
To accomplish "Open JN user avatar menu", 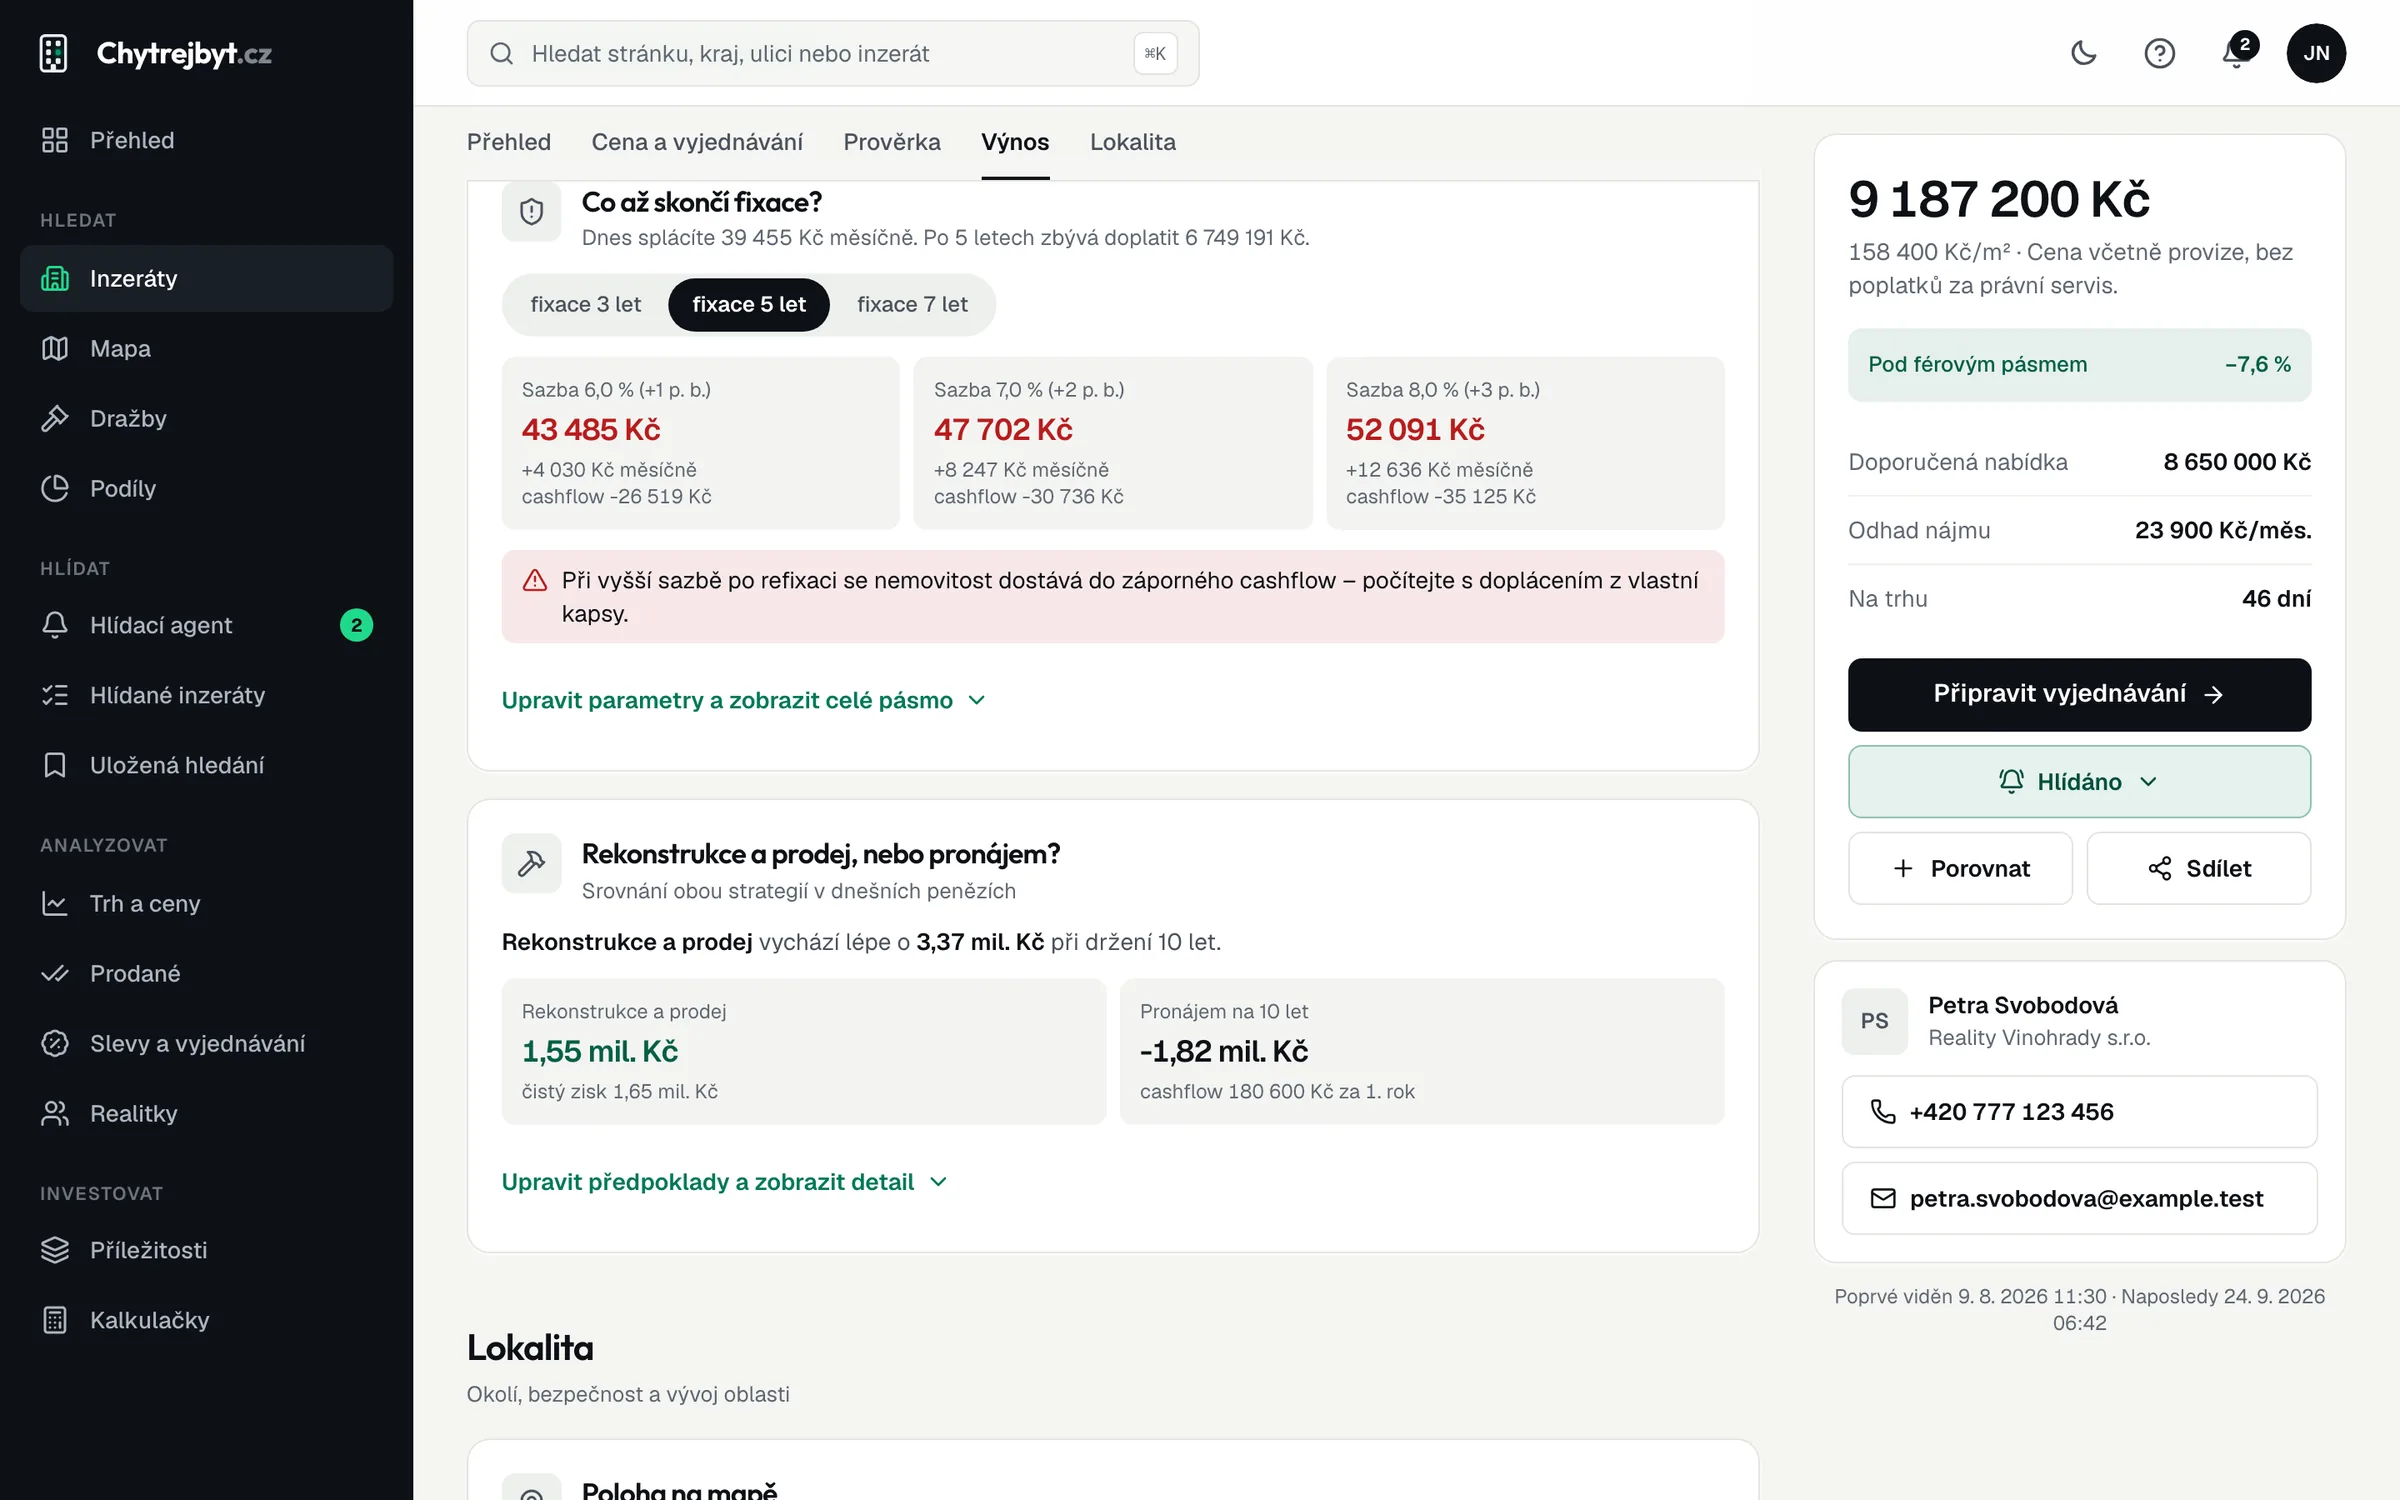I will point(2316,53).
